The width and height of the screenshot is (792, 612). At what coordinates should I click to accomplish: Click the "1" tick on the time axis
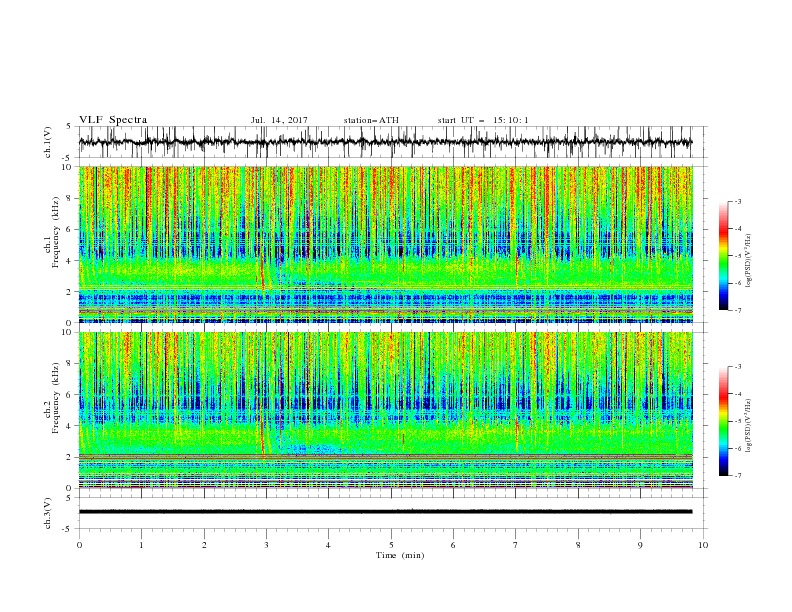tap(142, 545)
